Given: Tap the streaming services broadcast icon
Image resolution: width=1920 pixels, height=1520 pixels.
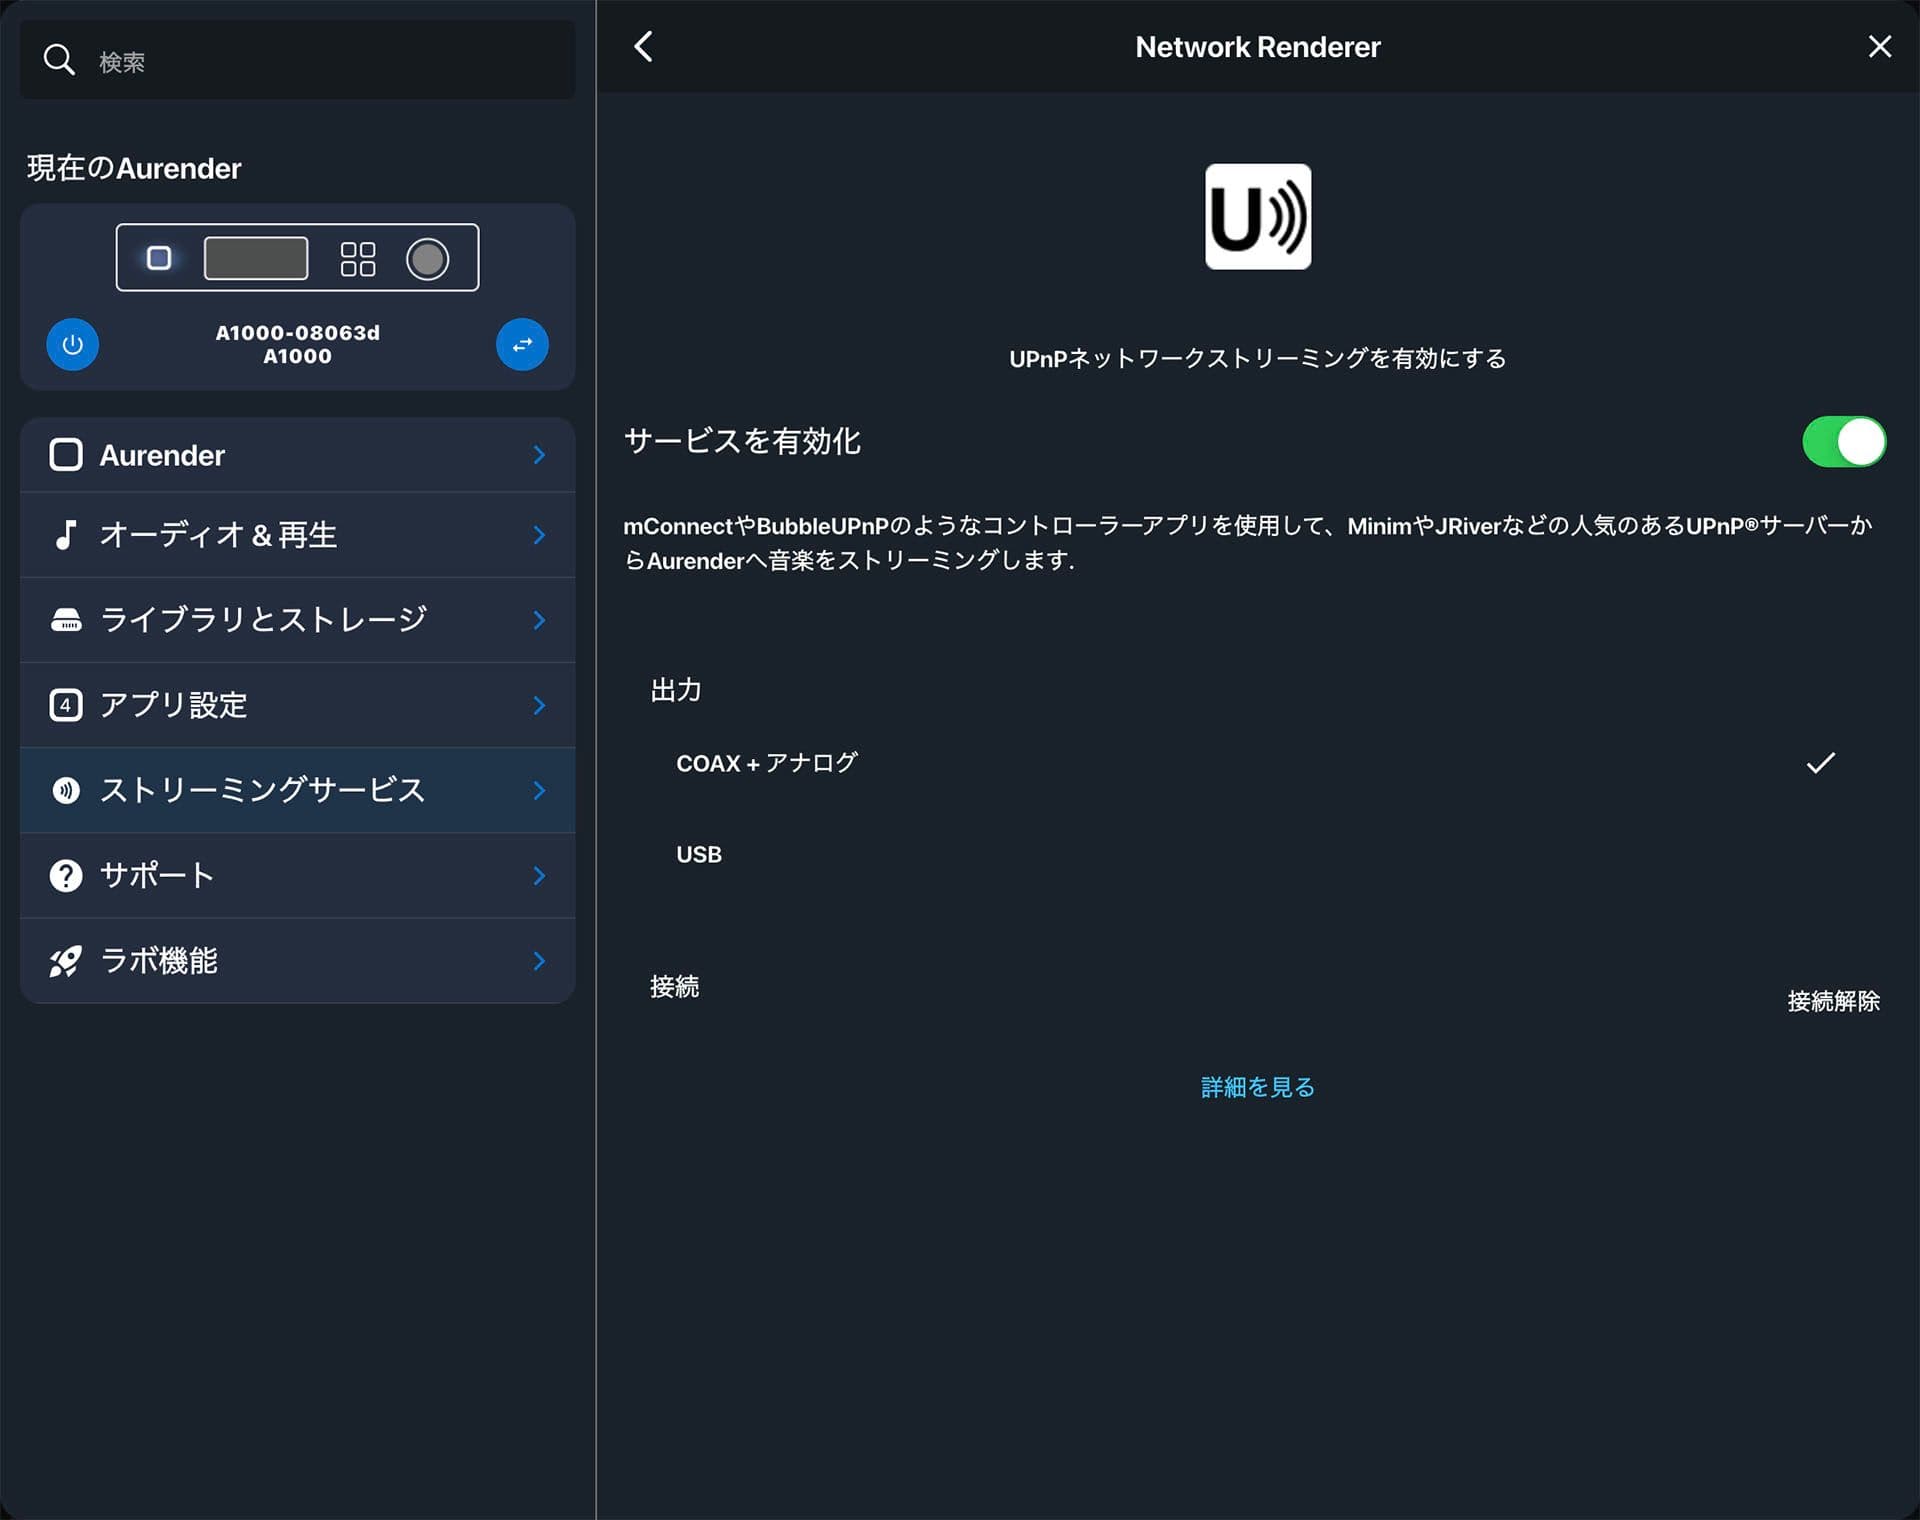Looking at the screenshot, I should click(x=65, y=789).
